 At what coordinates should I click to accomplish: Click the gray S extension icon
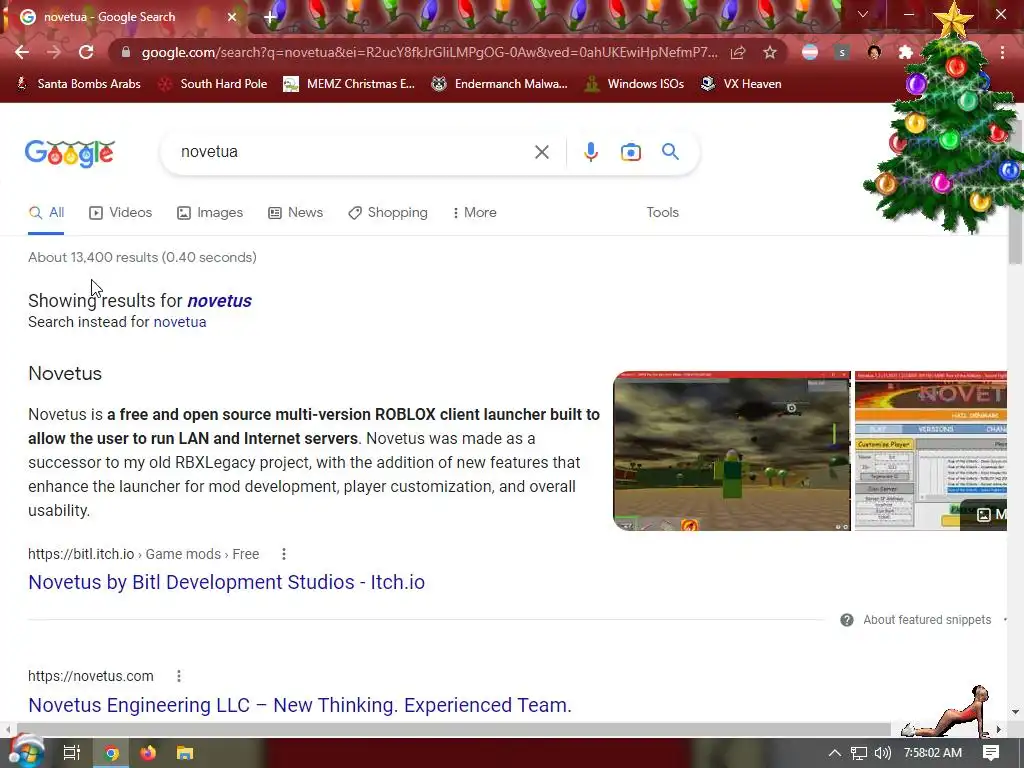click(842, 52)
